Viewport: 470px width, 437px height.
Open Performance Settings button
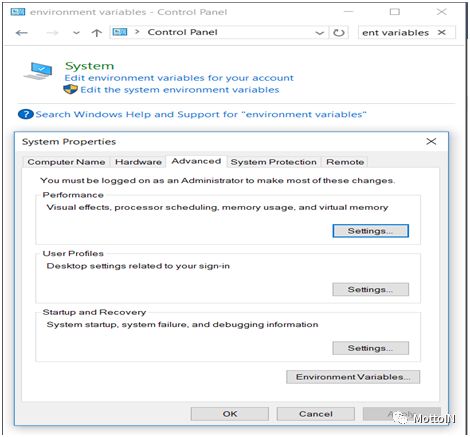coord(370,231)
